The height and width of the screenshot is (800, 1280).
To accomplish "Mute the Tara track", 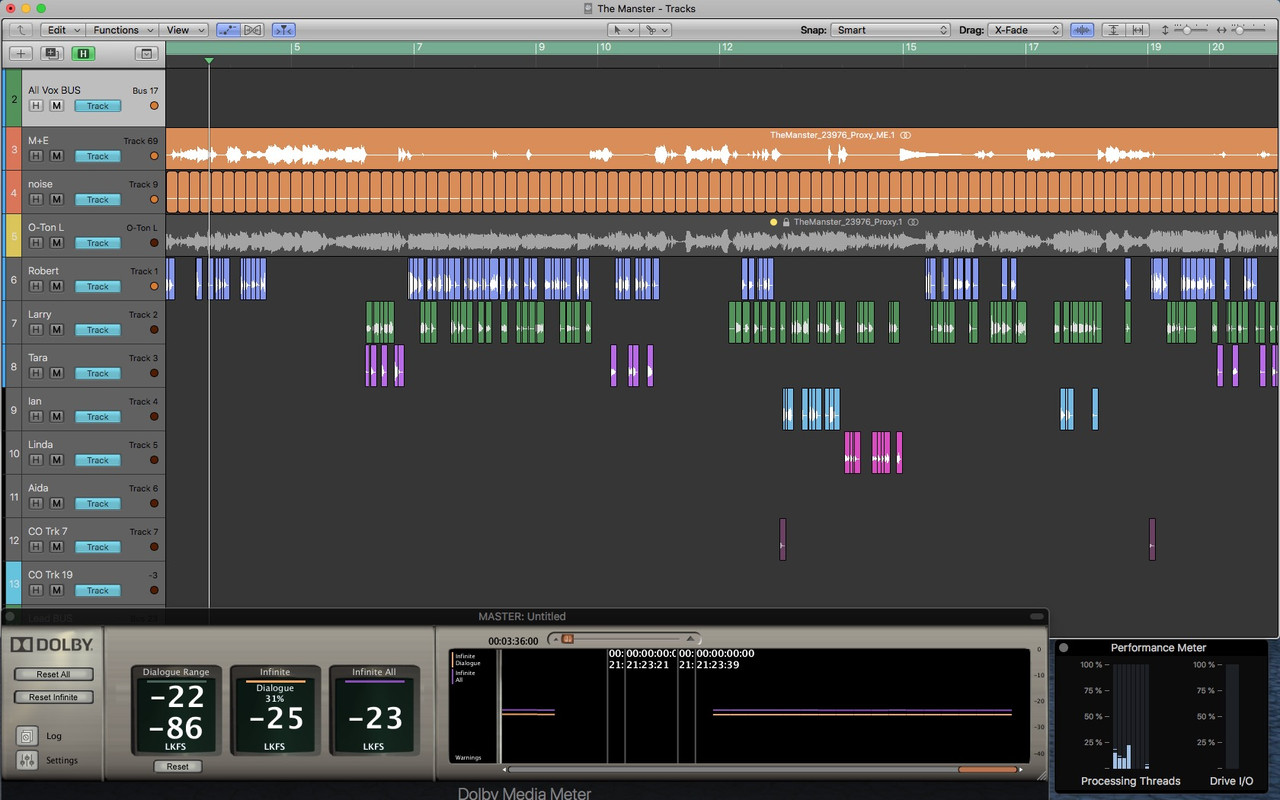I will (57, 373).
